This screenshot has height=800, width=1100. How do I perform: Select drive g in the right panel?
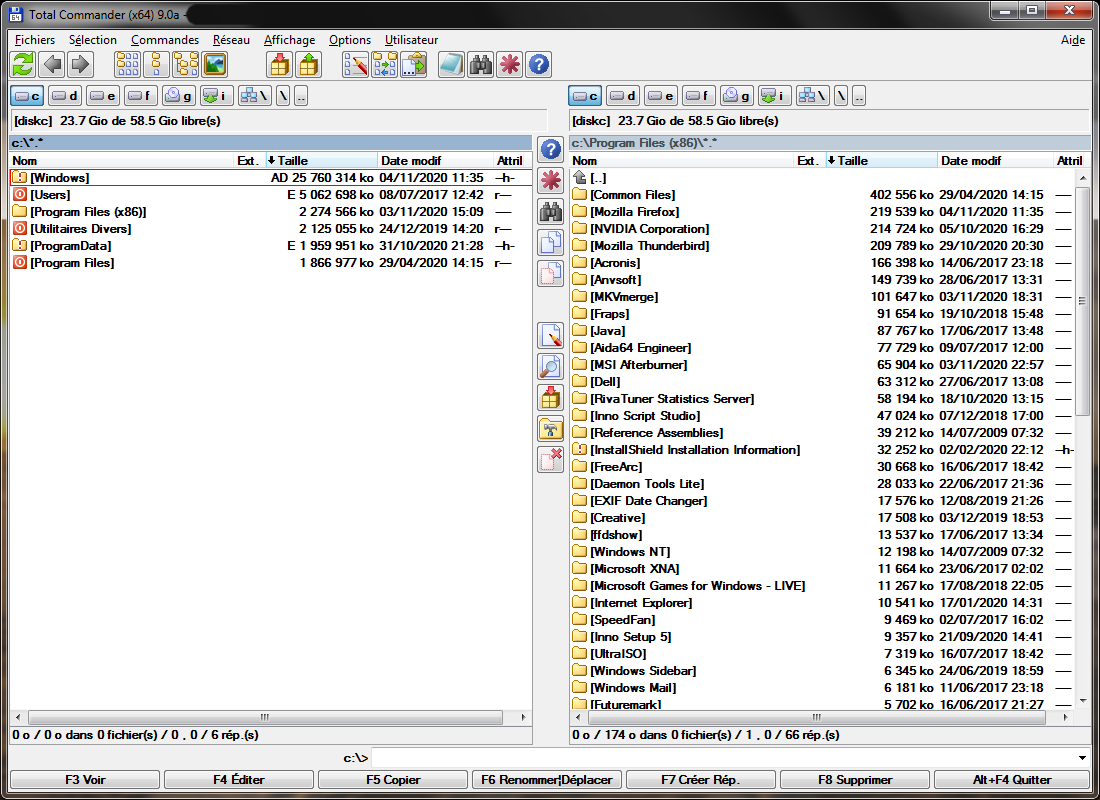point(737,95)
